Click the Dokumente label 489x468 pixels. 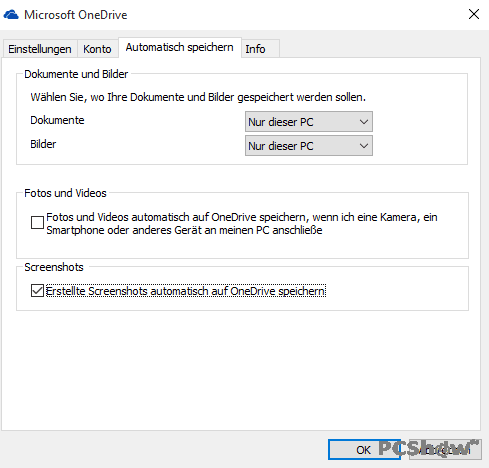pos(57,120)
